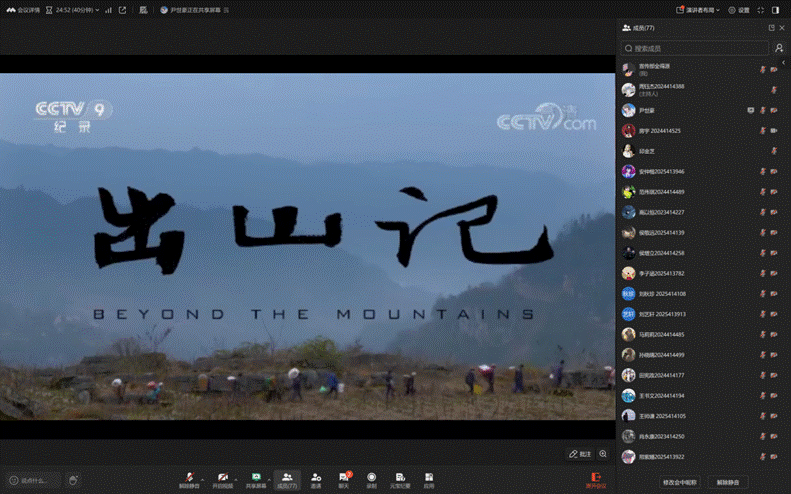The image size is (791, 494).
Task: Click the red Leave Meeting button
Action: click(595, 479)
